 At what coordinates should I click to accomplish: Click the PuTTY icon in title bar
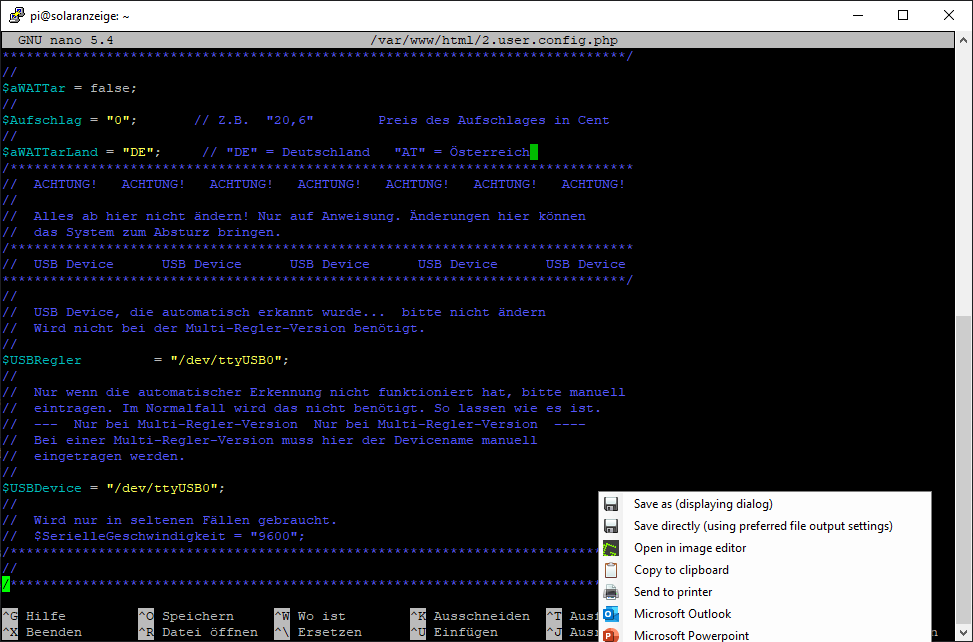(15, 15)
